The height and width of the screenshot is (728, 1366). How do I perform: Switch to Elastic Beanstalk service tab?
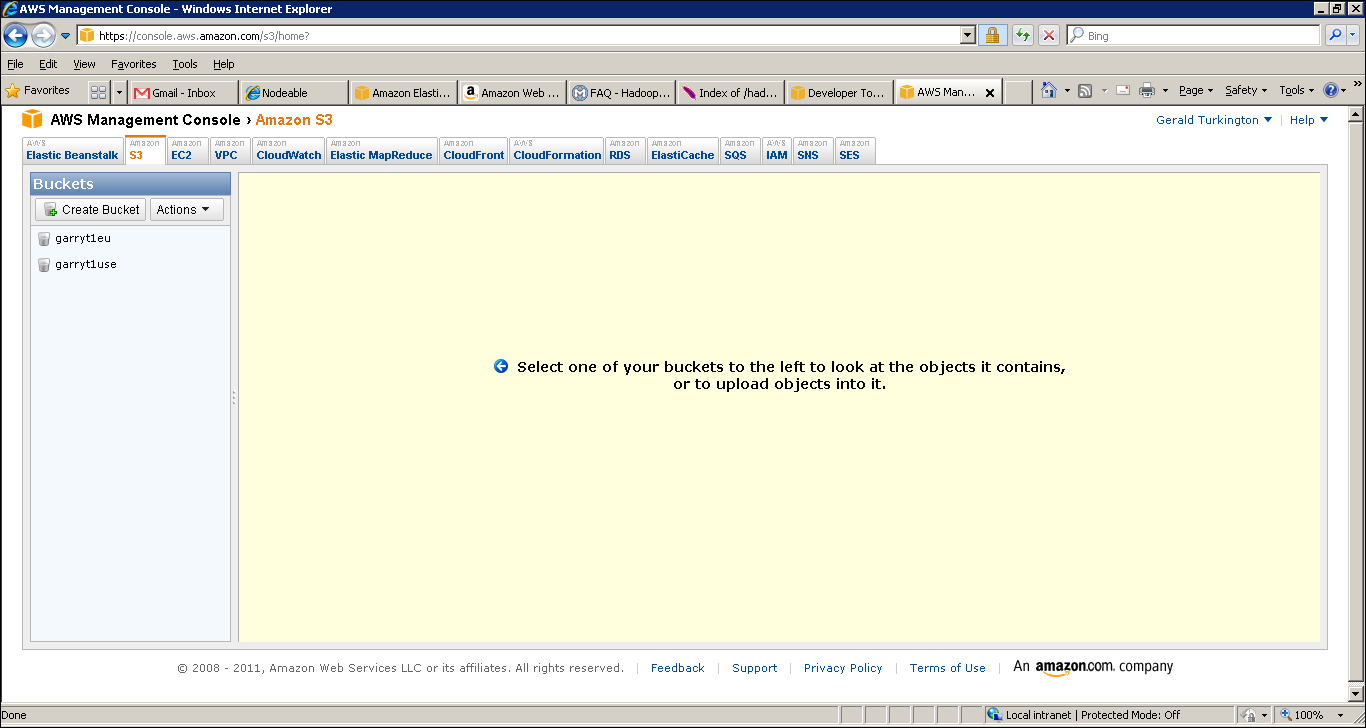[72, 151]
